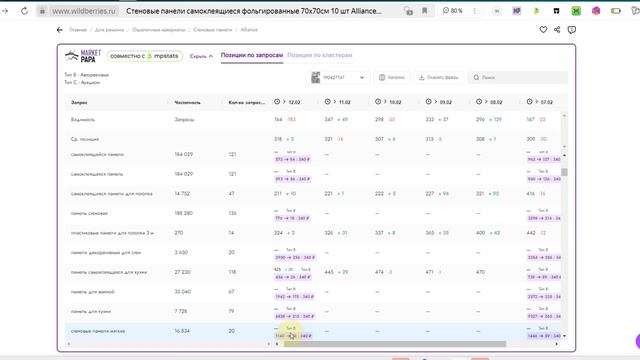
Task: Open the green X extension icon
Action: click(576, 11)
